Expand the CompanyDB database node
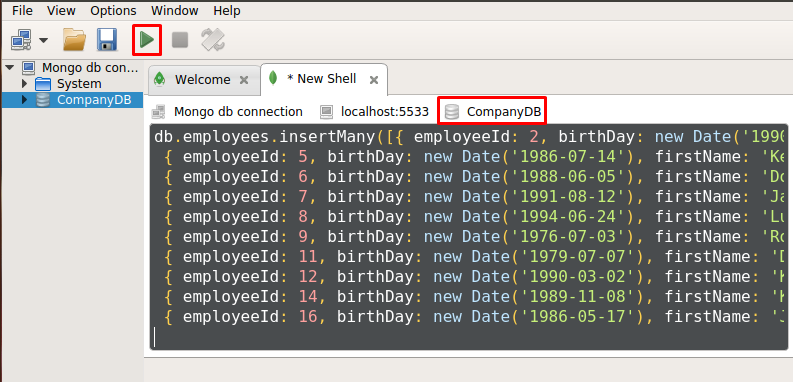The width and height of the screenshot is (793, 382). (24, 100)
